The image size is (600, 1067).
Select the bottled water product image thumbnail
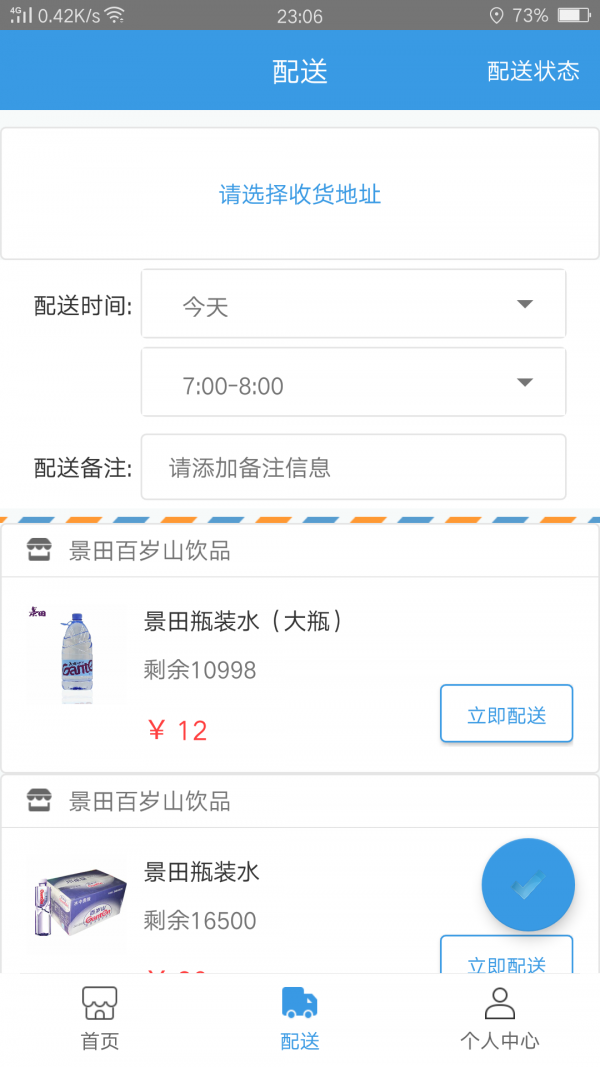(75, 655)
